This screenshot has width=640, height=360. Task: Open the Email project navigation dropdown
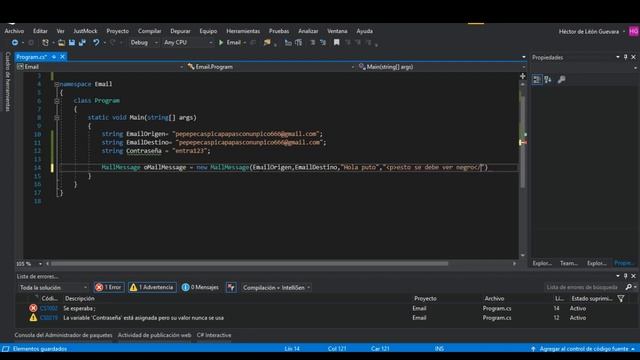(x=100, y=67)
